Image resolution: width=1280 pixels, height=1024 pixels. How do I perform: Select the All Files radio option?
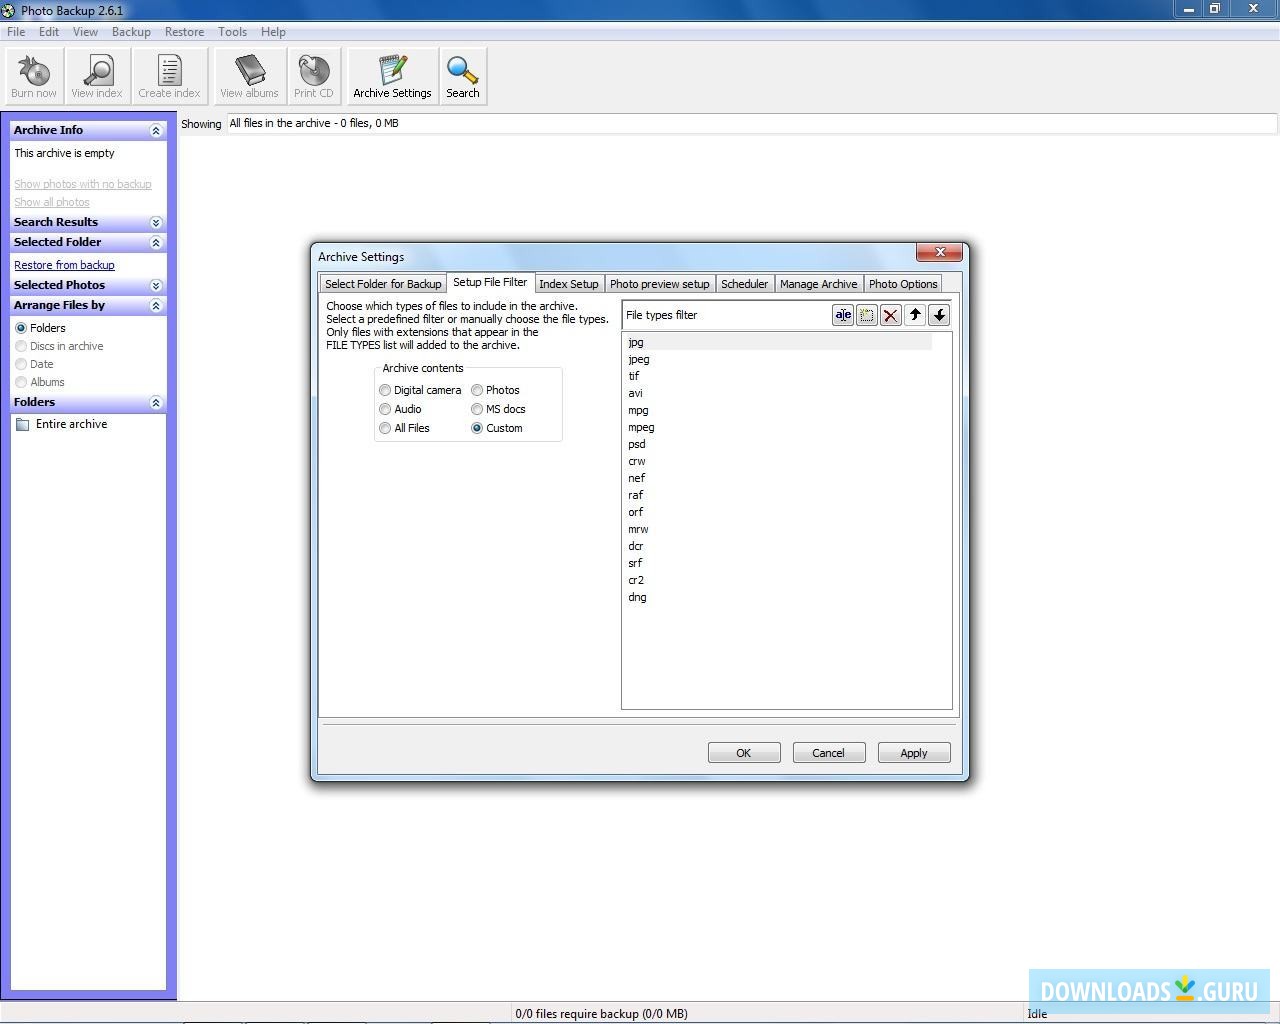385,428
